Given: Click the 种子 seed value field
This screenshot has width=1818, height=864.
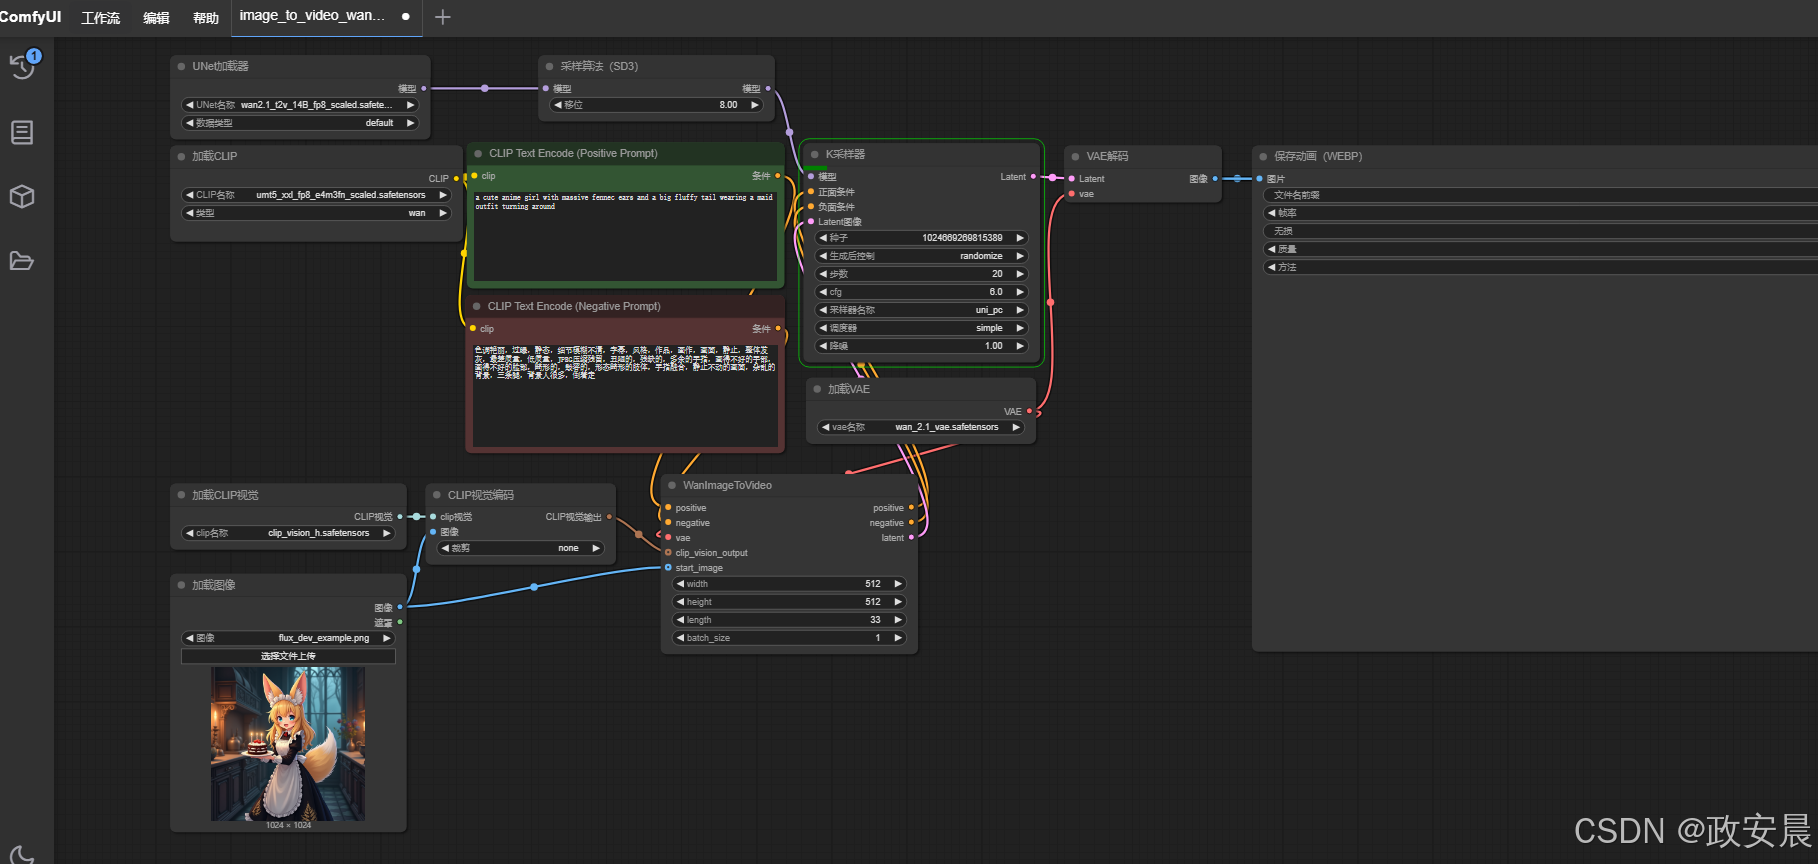Looking at the screenshot, I should click(x=922, y=238).
